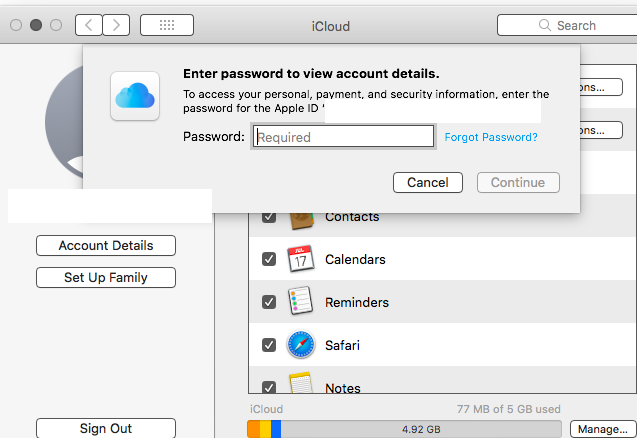This screenshot has height=438, width=637.
Task: Click the yellow storage segment
Action: (x=265, y=429)
